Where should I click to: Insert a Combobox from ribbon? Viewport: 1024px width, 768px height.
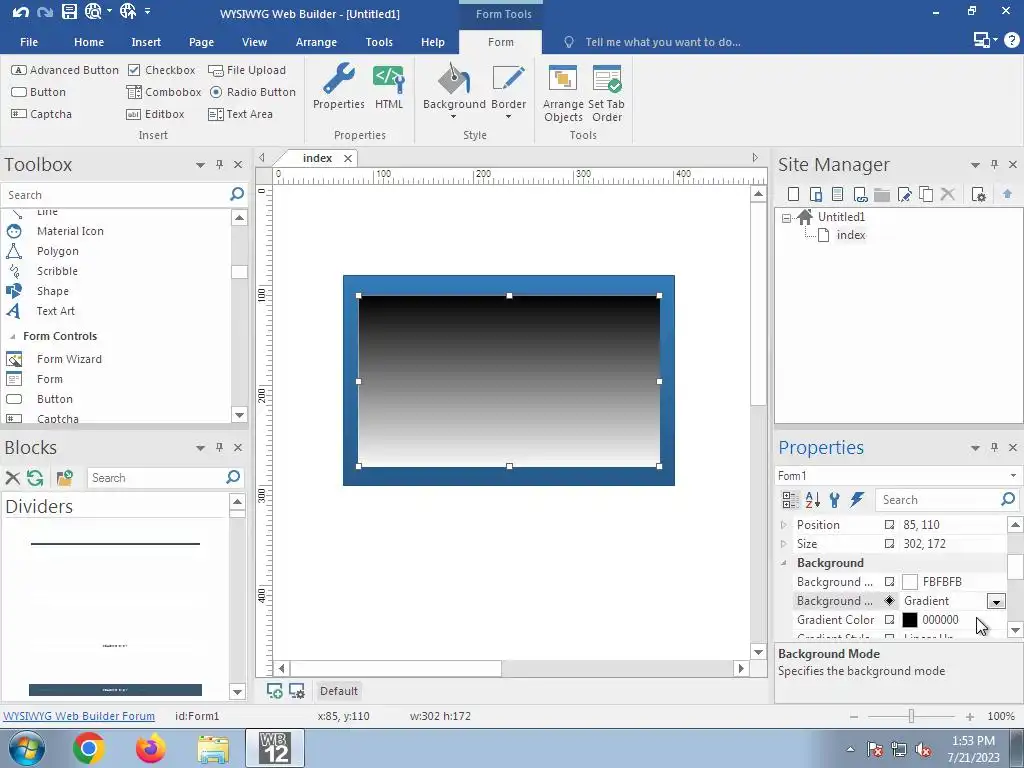(x=164, y=92)
